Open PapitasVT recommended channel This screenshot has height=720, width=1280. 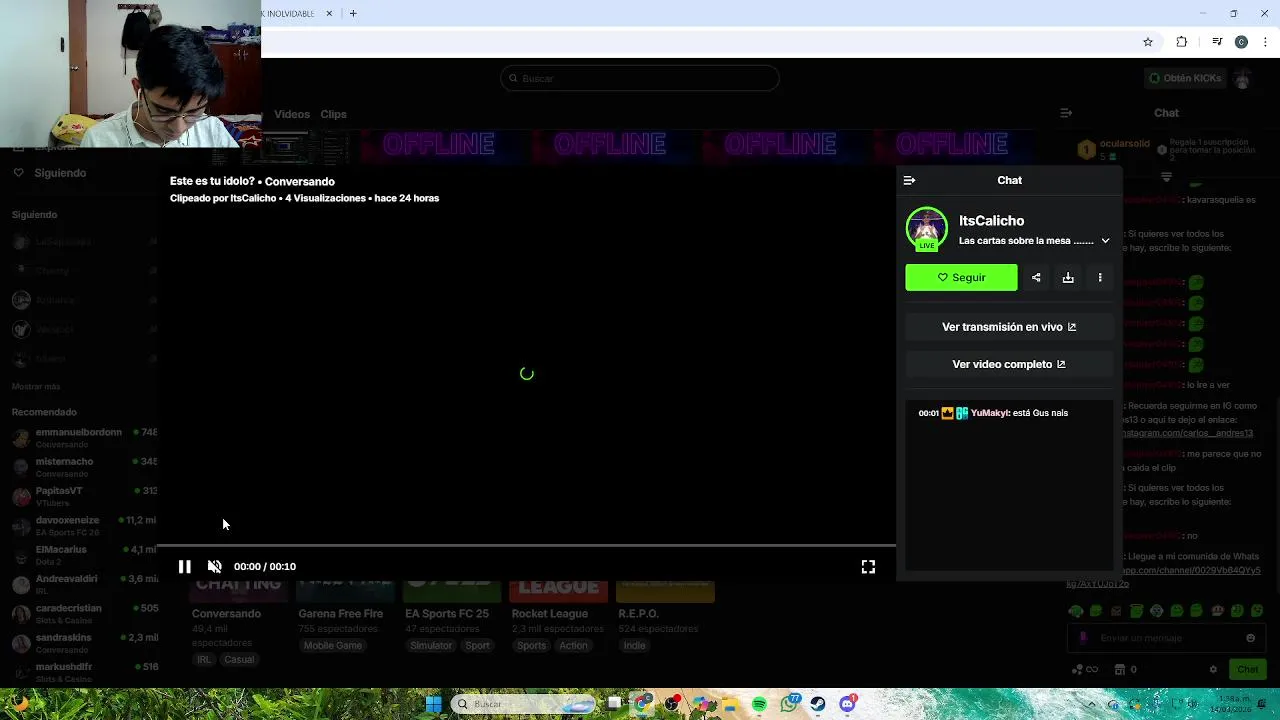click(x=84, y=495)
